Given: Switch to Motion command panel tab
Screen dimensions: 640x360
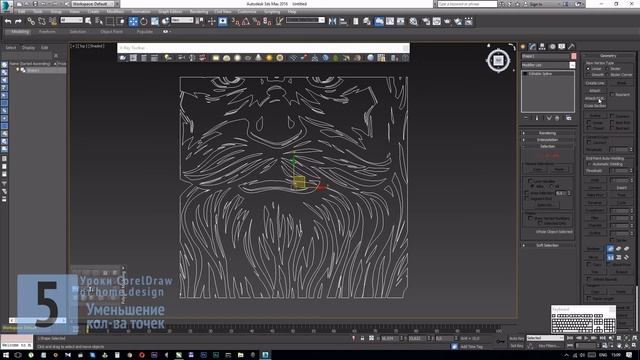Looking at the screenshot, I should [552, 47].
